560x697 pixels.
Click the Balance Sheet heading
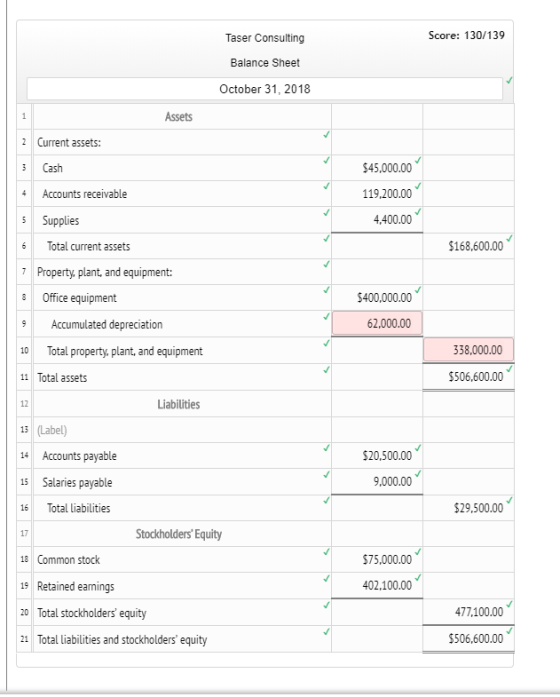265,63
